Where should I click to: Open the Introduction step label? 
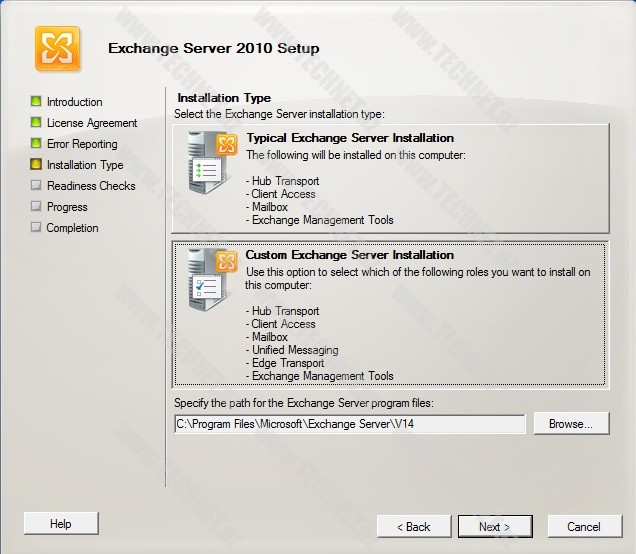point(74,102)
